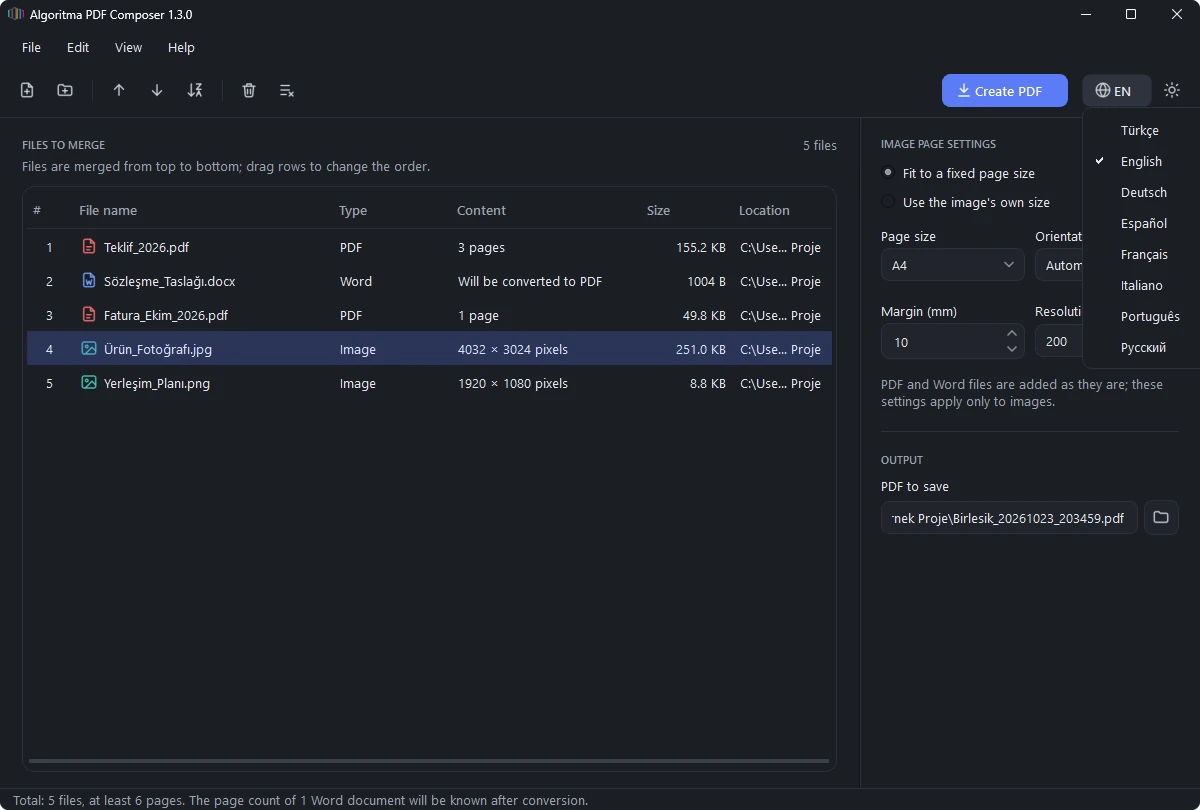Click the Word icon beside Sözleşme_Taslağı.docx
Screen dimensions: 1200x810
(x=89, y=281)
